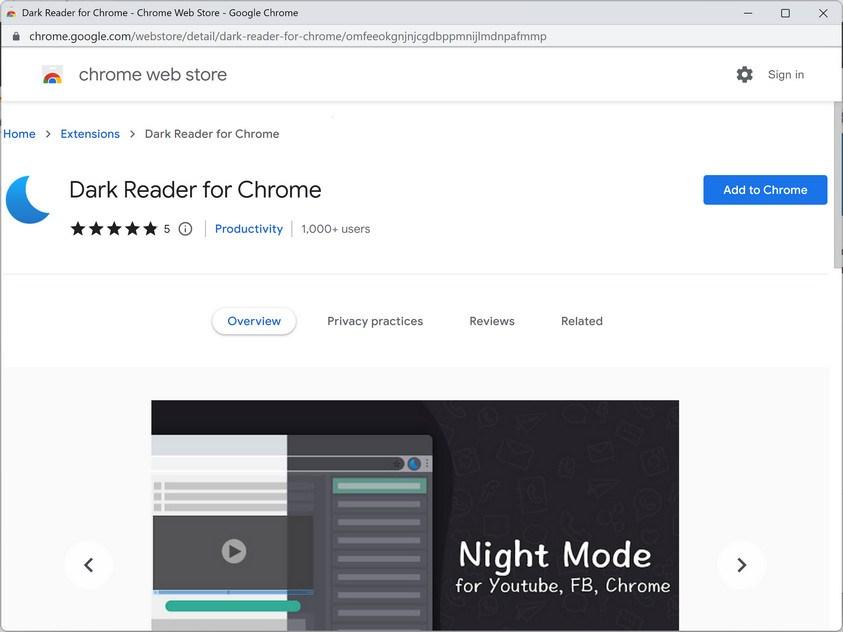Image resolution: width=843 pixels, height=632 pixels.
Task: Click the page vertical scrollbar
Action: 838,184
